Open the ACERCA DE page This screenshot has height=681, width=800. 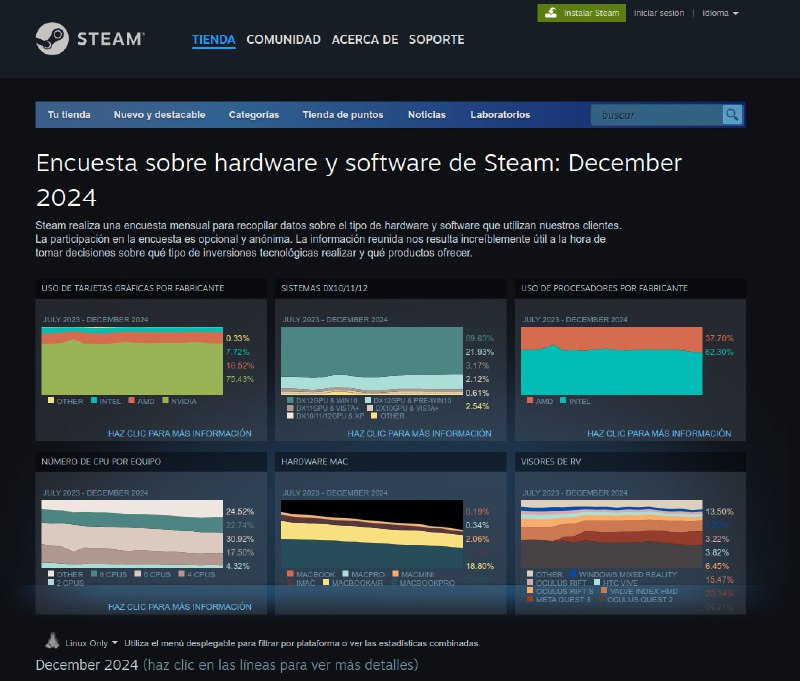point(365,39)
